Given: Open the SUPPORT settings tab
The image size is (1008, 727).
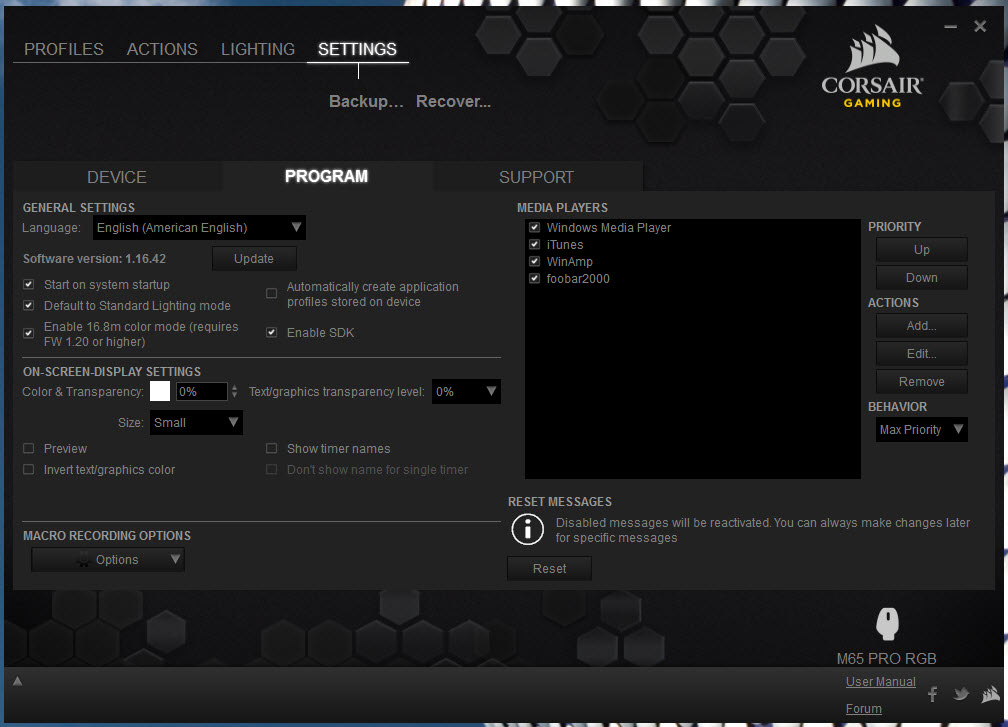Looking at the screenshot, I should click(x=537, y=177).
